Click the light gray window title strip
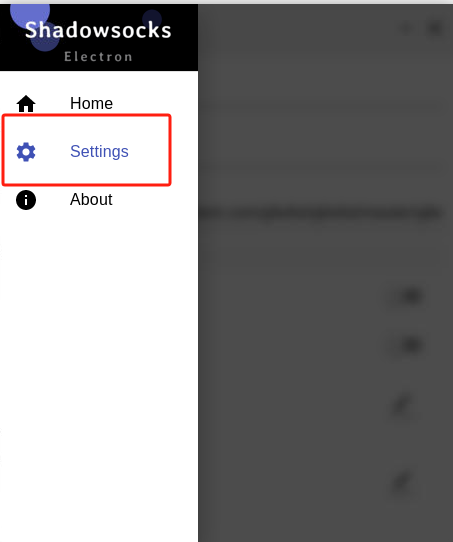The width and height of the screenshot is (453, 542). (226, 2)
